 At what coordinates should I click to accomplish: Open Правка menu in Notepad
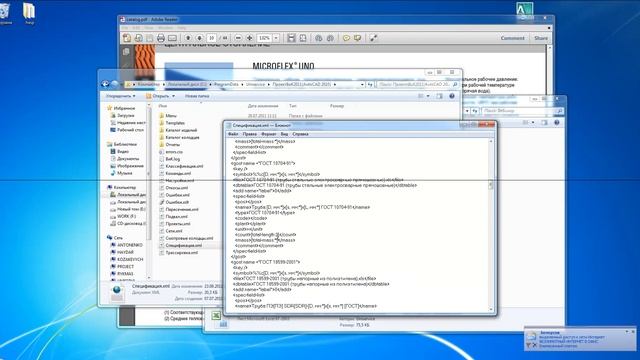pyautogui.click(x=249, y=134)
